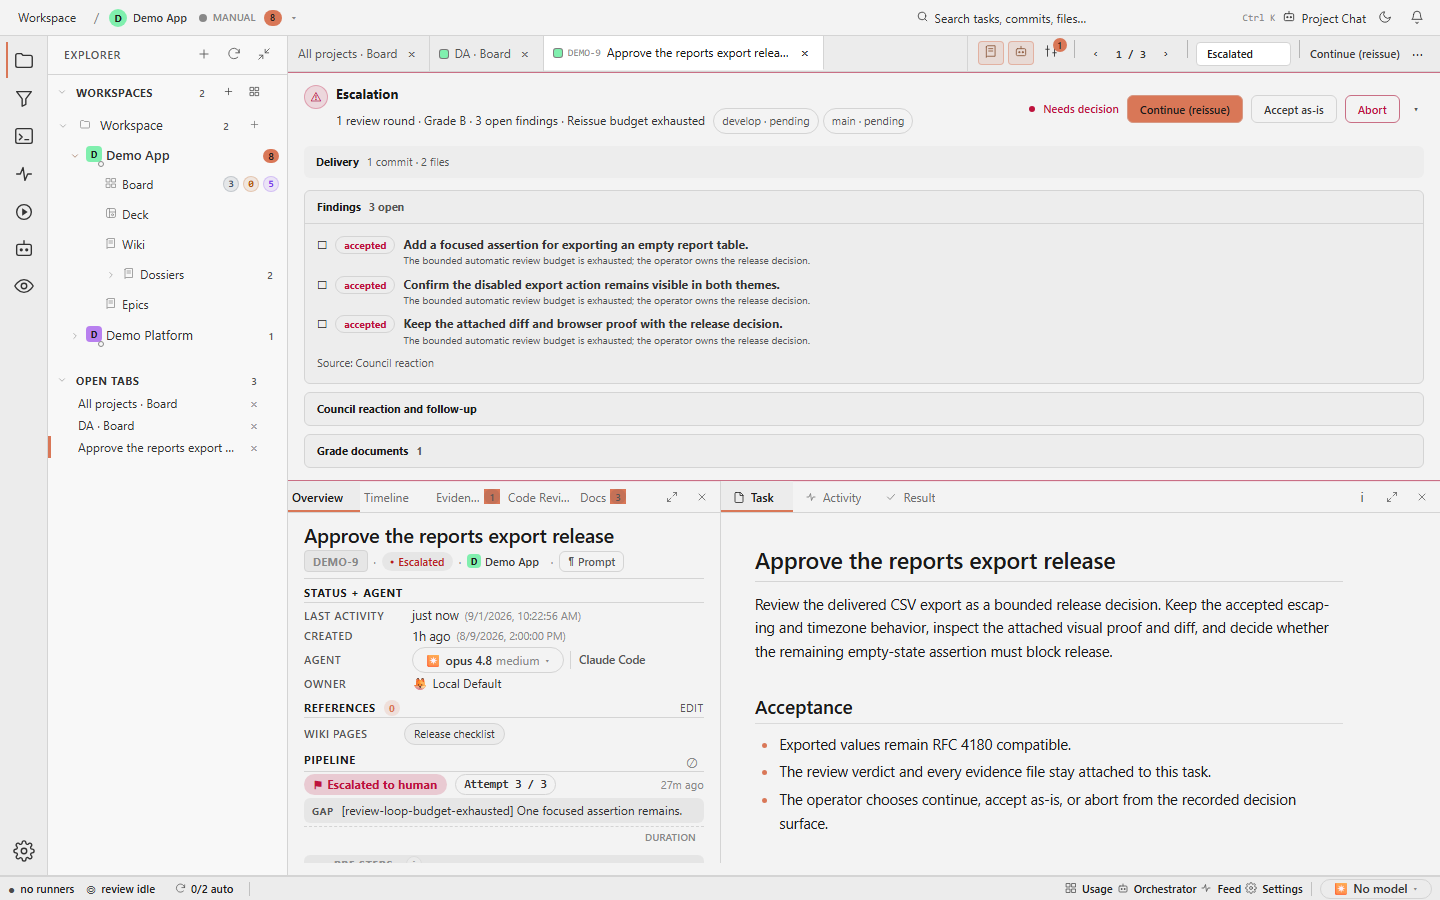The image size is (1440, 900).
Task: Click the Accept as-is button
Action: point(1293,109)
